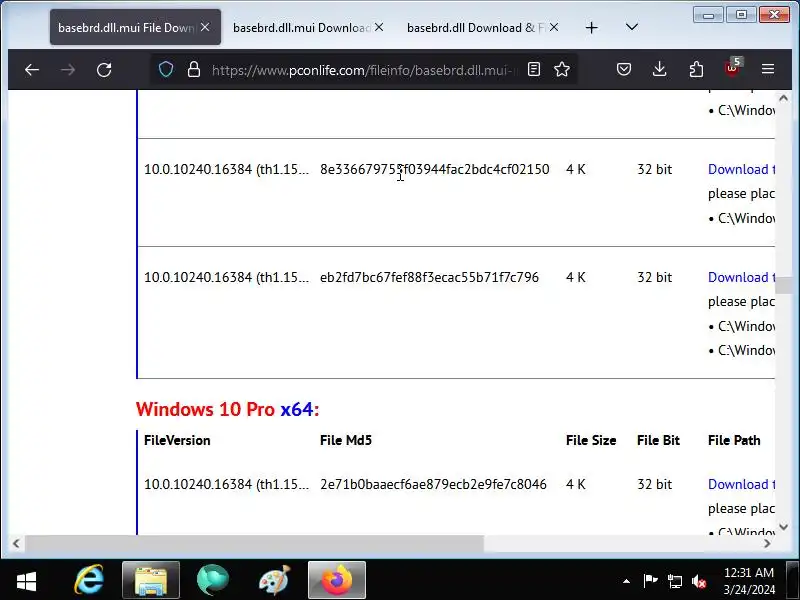Click version text in eb2fd7bc row
The width and height of the screenshot is (800, 600).
click(x=227, y=278)
